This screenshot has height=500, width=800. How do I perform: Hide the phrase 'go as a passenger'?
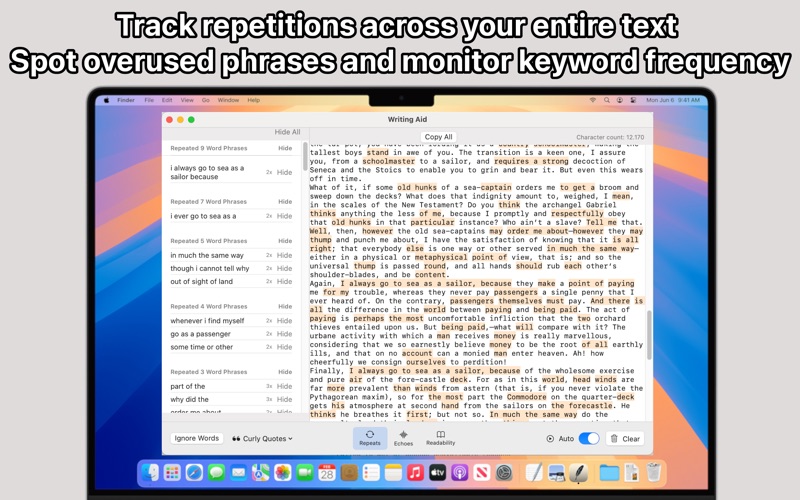[x=285, y=334]
